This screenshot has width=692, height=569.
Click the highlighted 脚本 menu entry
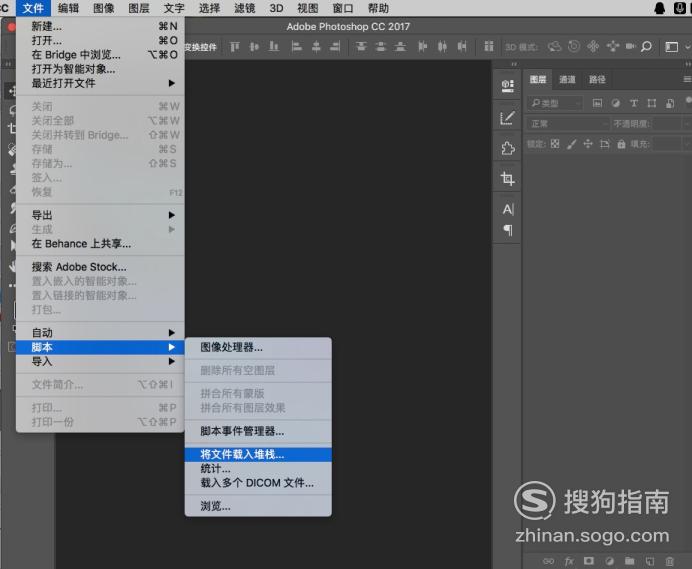coord(100,347)
